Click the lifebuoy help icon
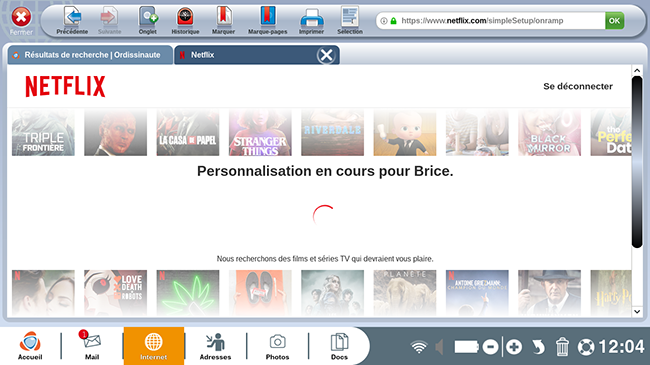650x365 pixels. 586,347
